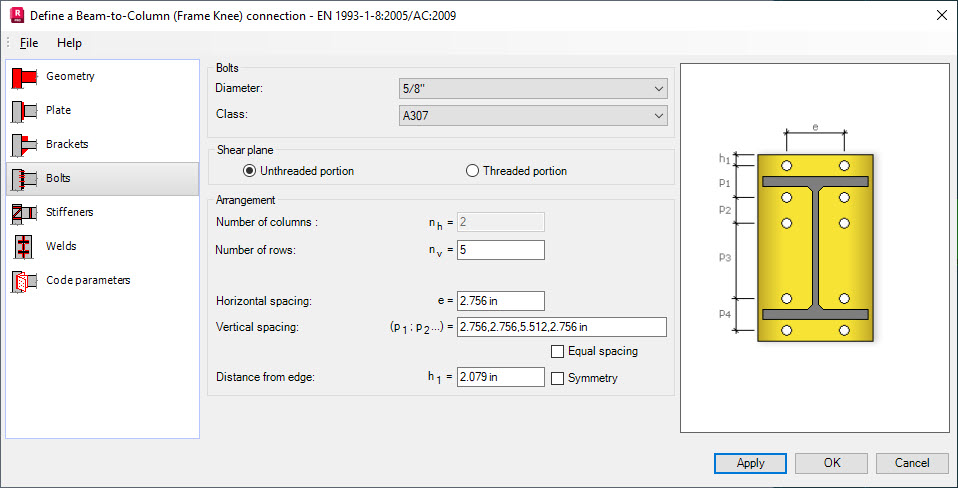The image size is (958, 488).
Task: Click the Bolts section icon
Action: (x=24, y=179)
